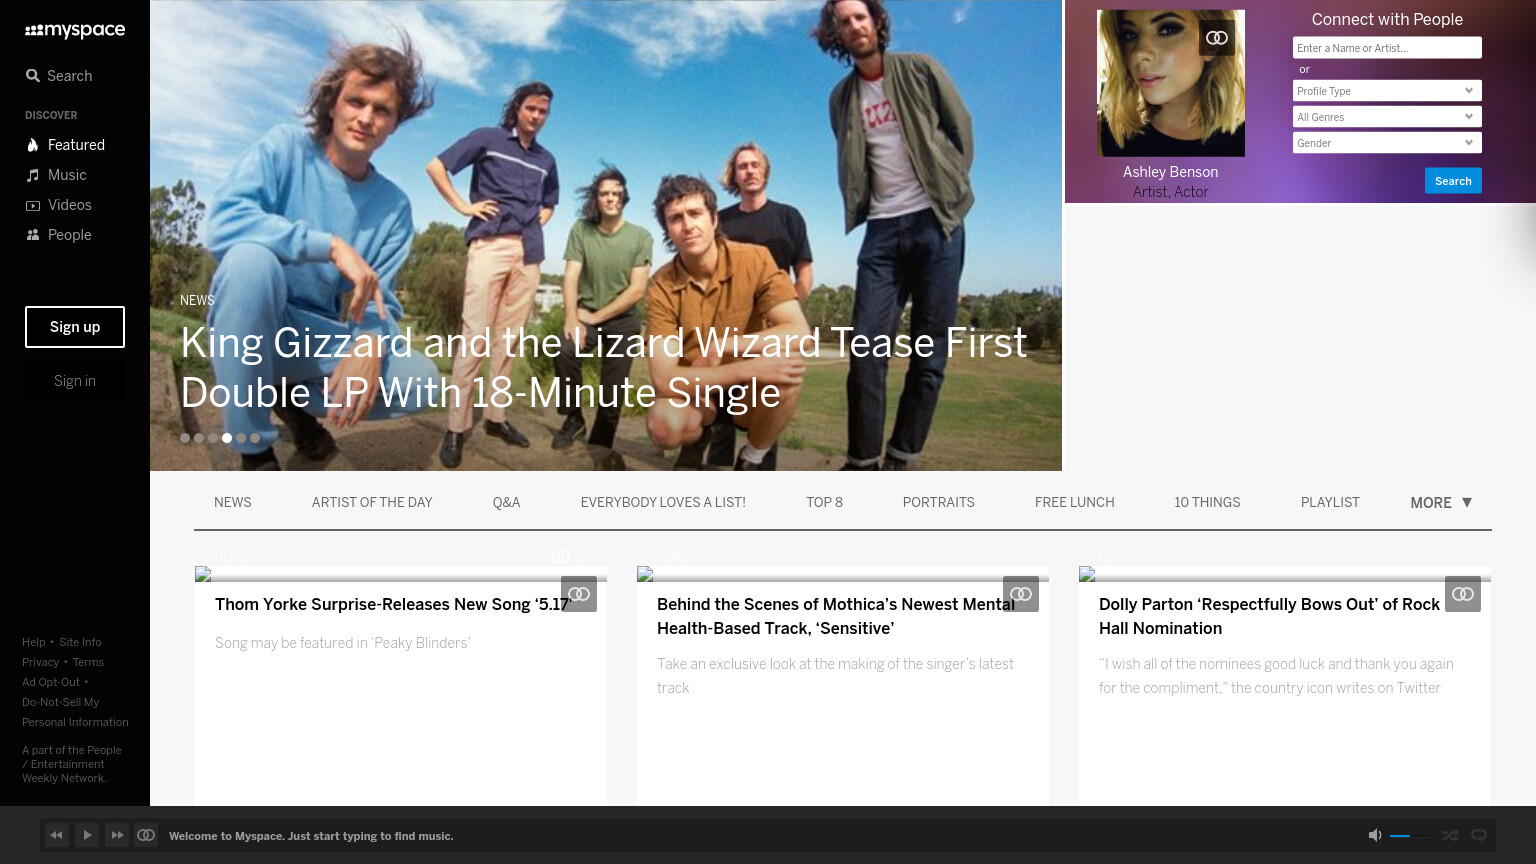Click connect icon on Dolly Parton card

tap(1463, 594)
